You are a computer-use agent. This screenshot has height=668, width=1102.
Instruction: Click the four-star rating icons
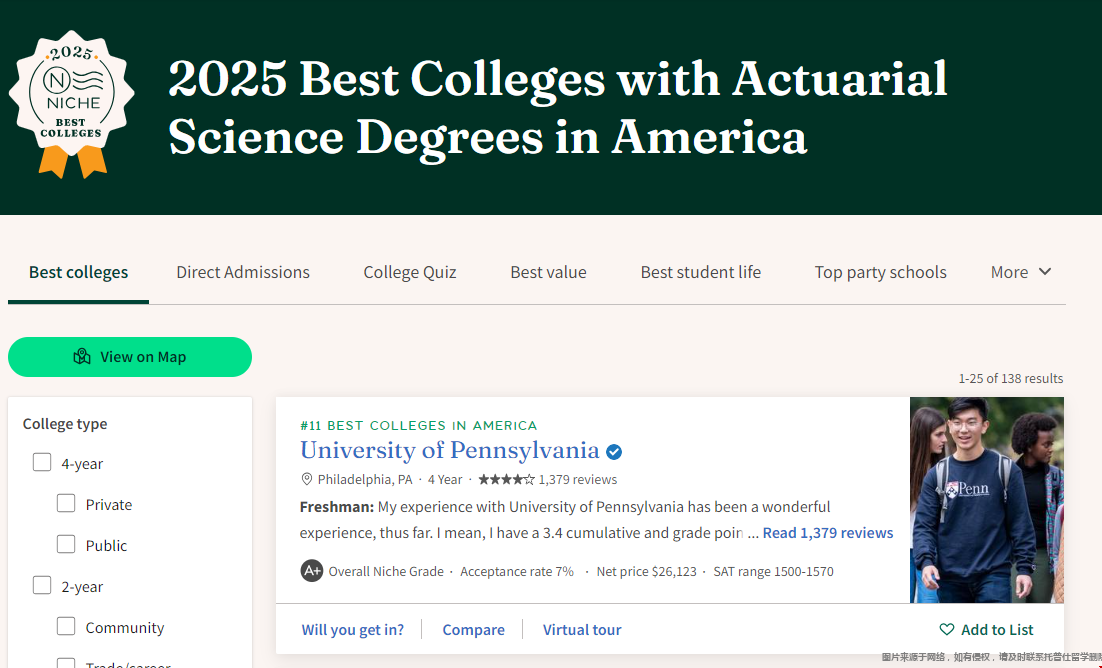[x=506, y=480]
